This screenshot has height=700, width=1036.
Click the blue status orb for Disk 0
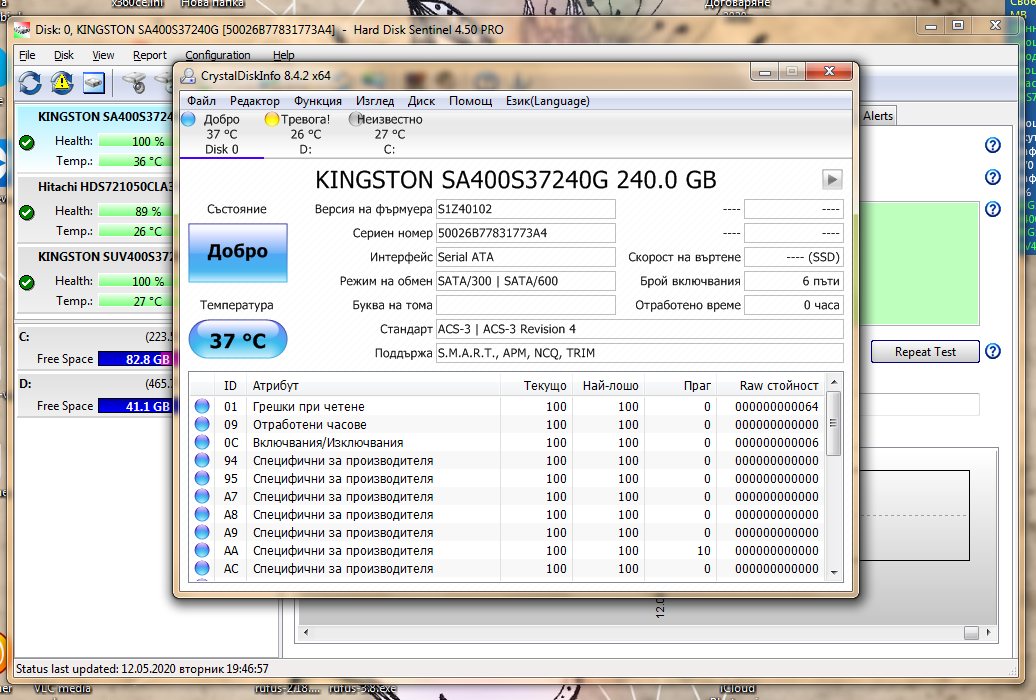click(x=189, y=119)
